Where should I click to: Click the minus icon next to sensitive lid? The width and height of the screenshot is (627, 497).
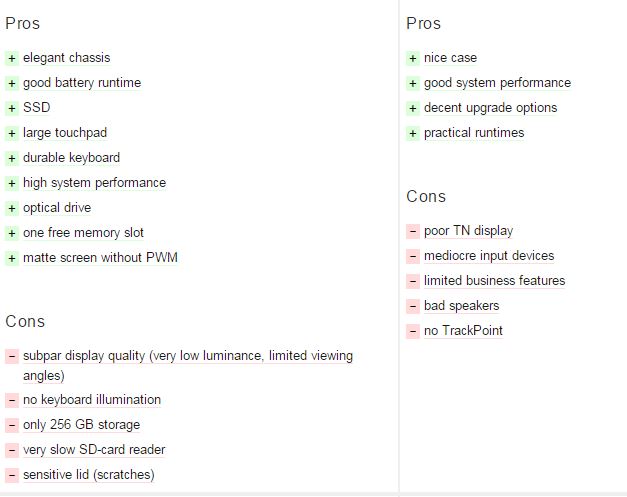click(x=12, y=475)
